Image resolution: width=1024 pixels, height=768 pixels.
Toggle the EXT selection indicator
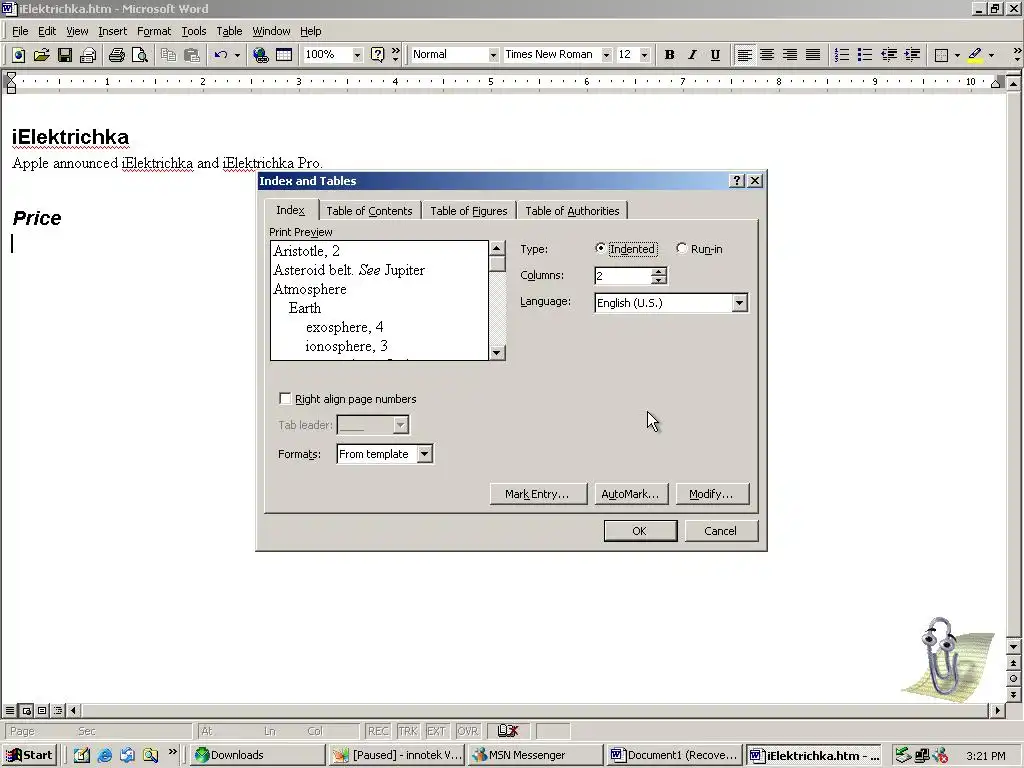tap(436, 731)
